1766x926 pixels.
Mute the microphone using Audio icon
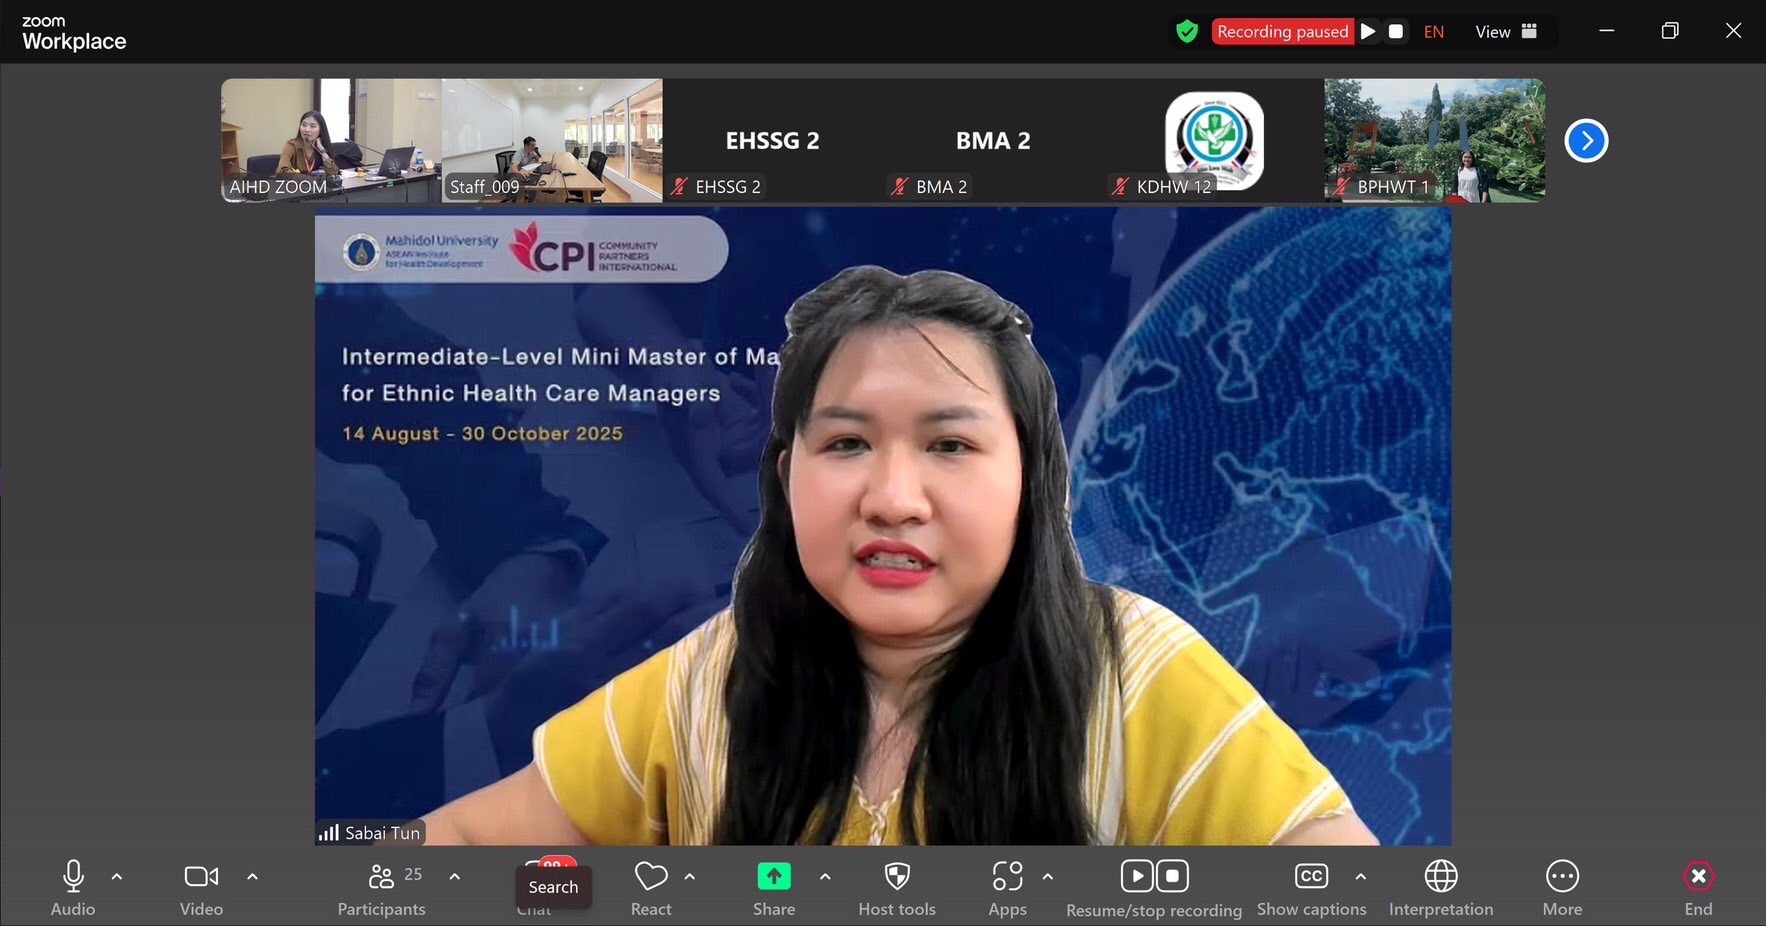73,877
